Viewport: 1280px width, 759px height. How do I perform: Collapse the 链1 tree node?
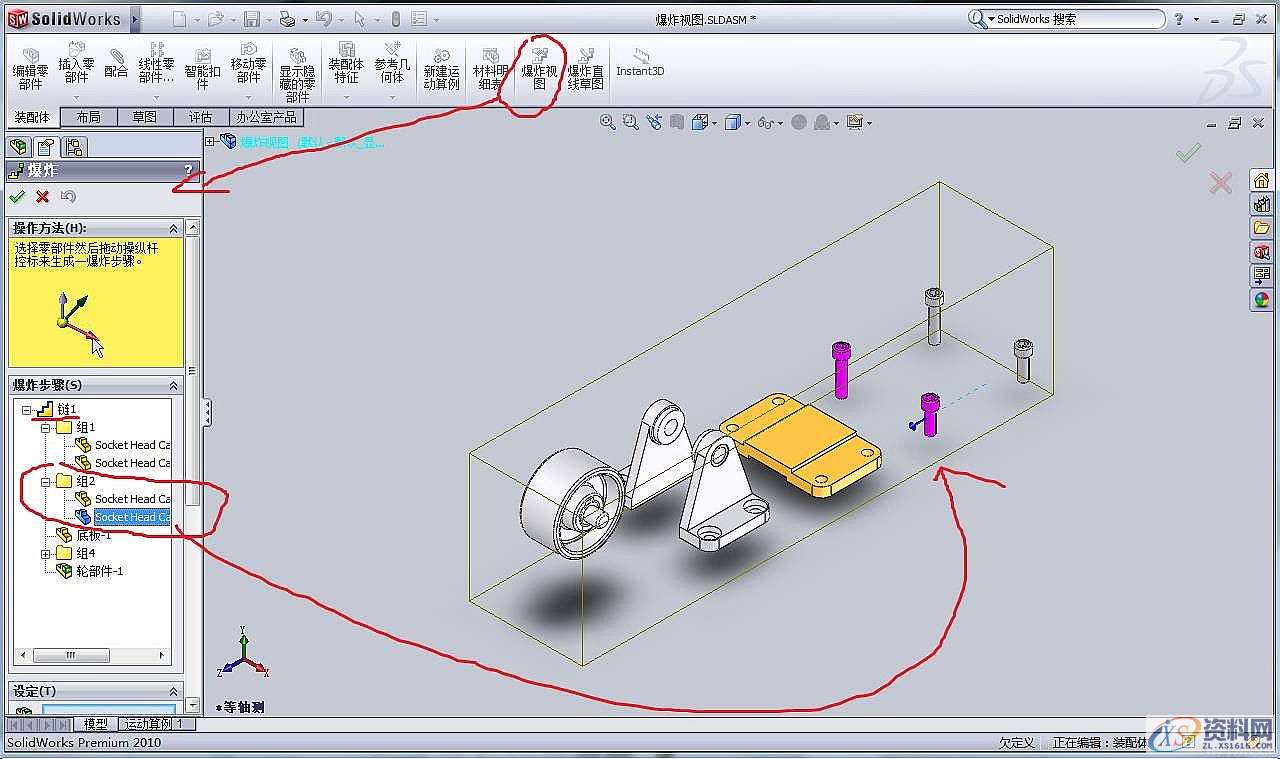click(x=27, y=409)
